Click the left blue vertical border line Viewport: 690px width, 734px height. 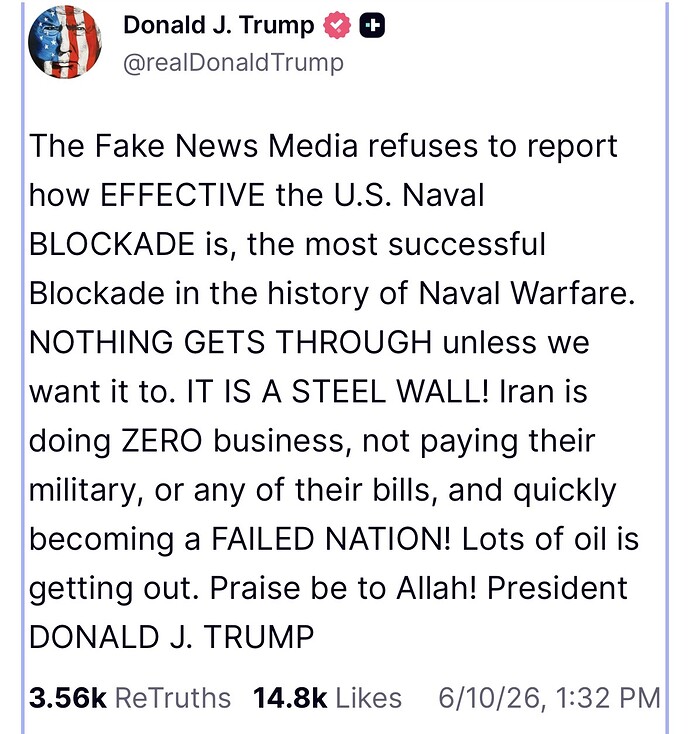click(x=22, y=367)
